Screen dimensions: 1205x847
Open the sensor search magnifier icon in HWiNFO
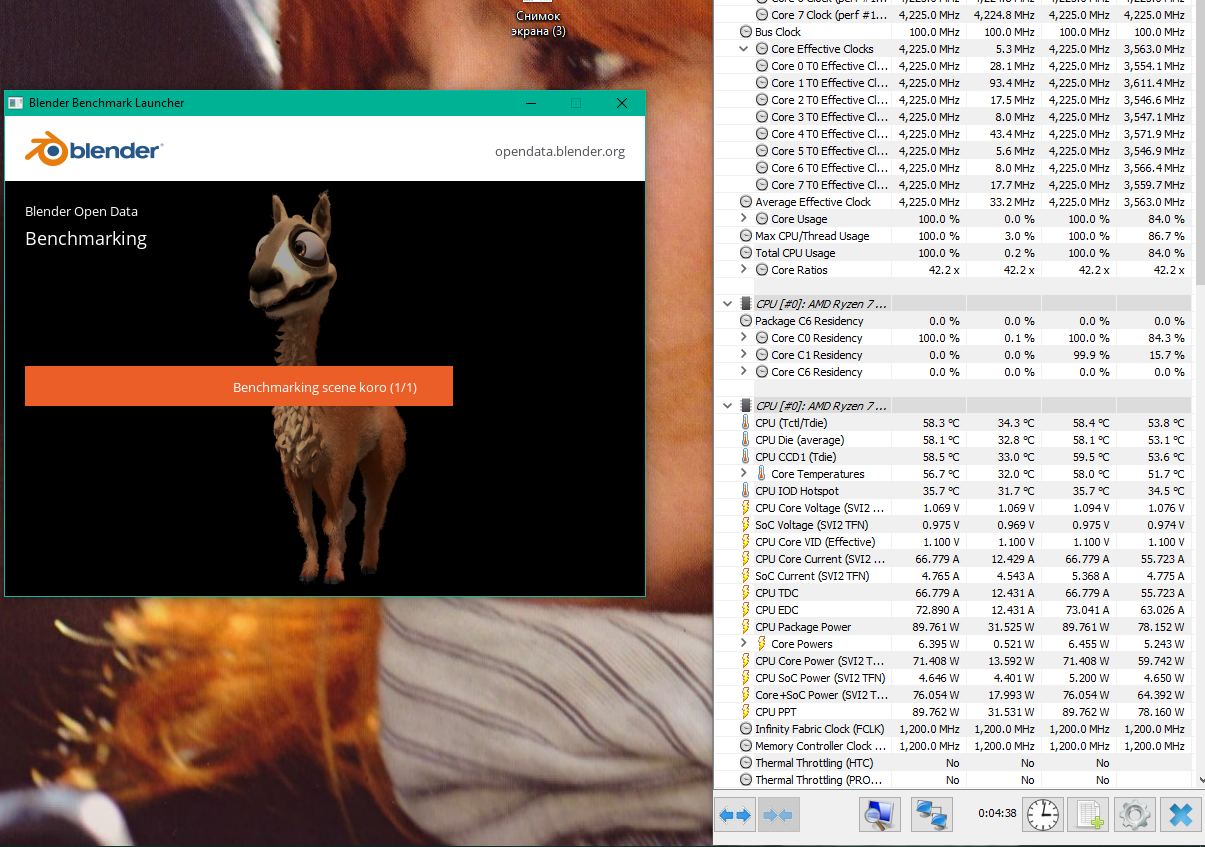[x=880, y=815]
